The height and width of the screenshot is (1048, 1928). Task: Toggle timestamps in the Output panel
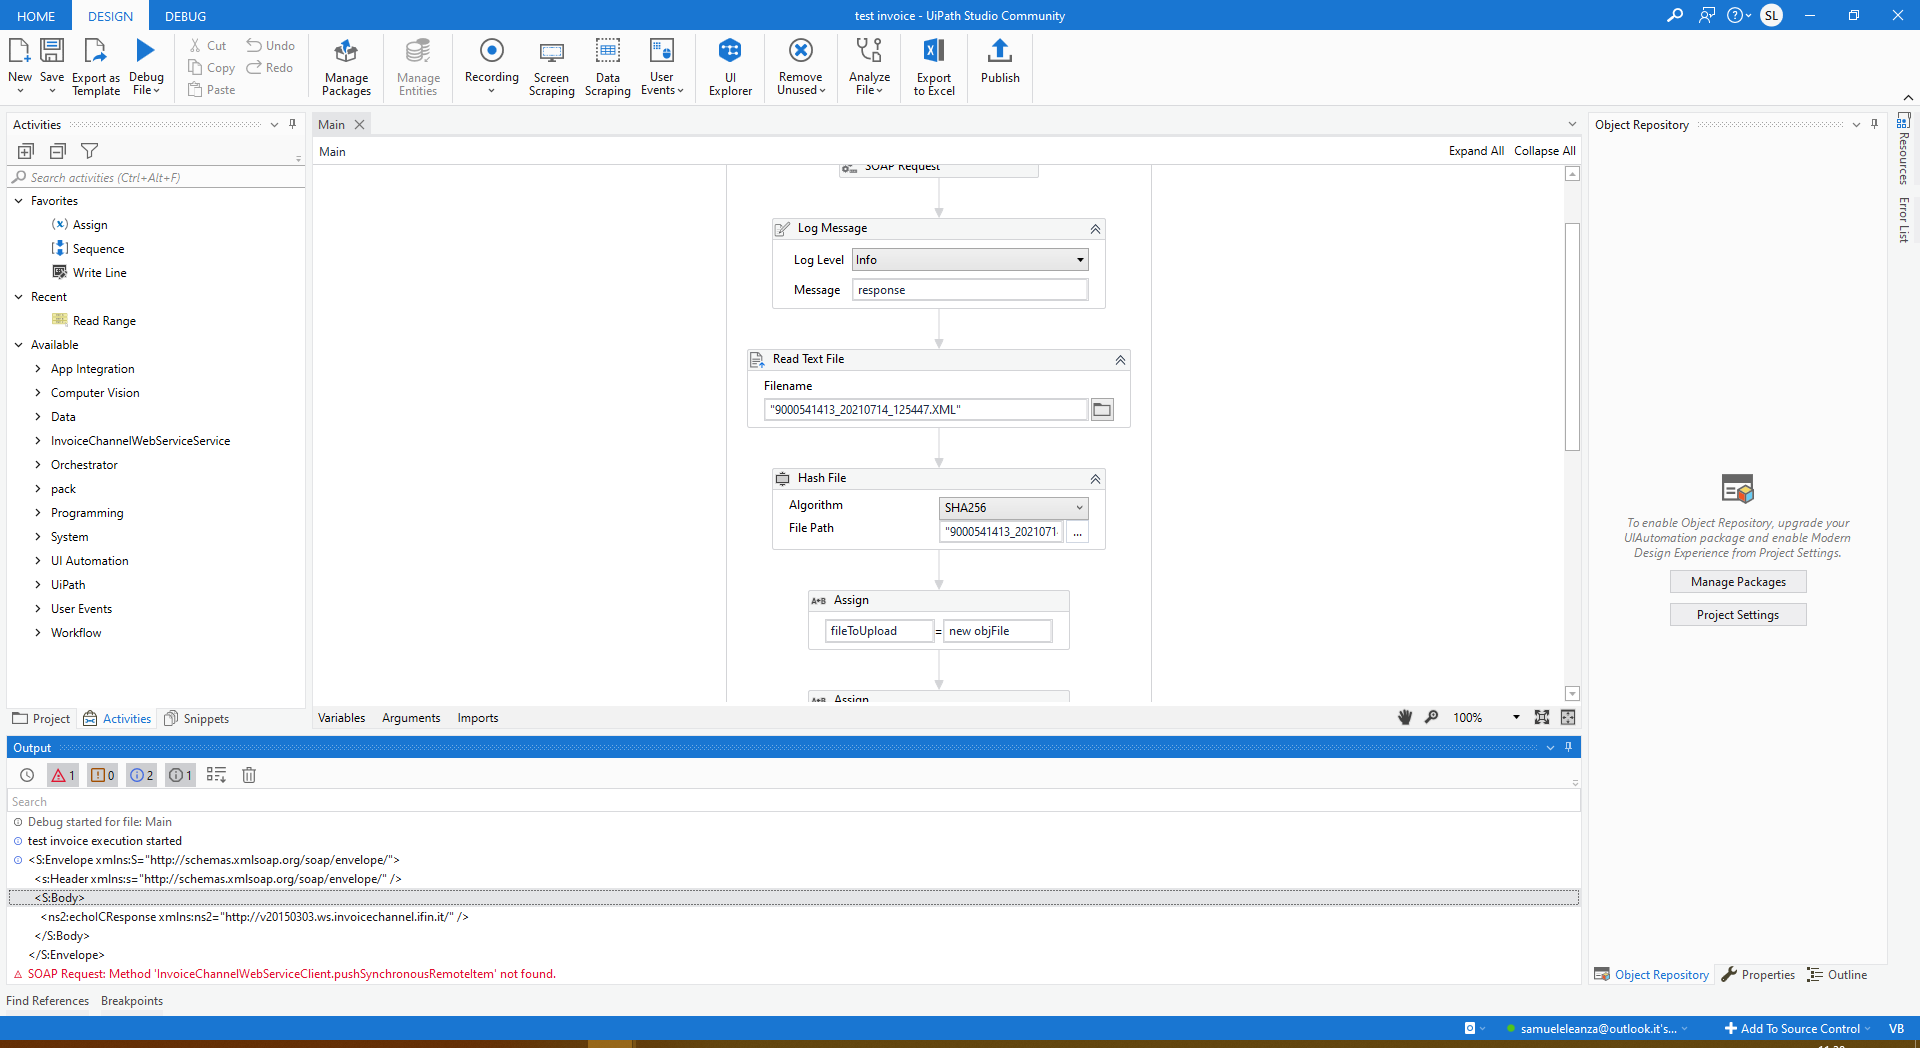click(27, 775)
